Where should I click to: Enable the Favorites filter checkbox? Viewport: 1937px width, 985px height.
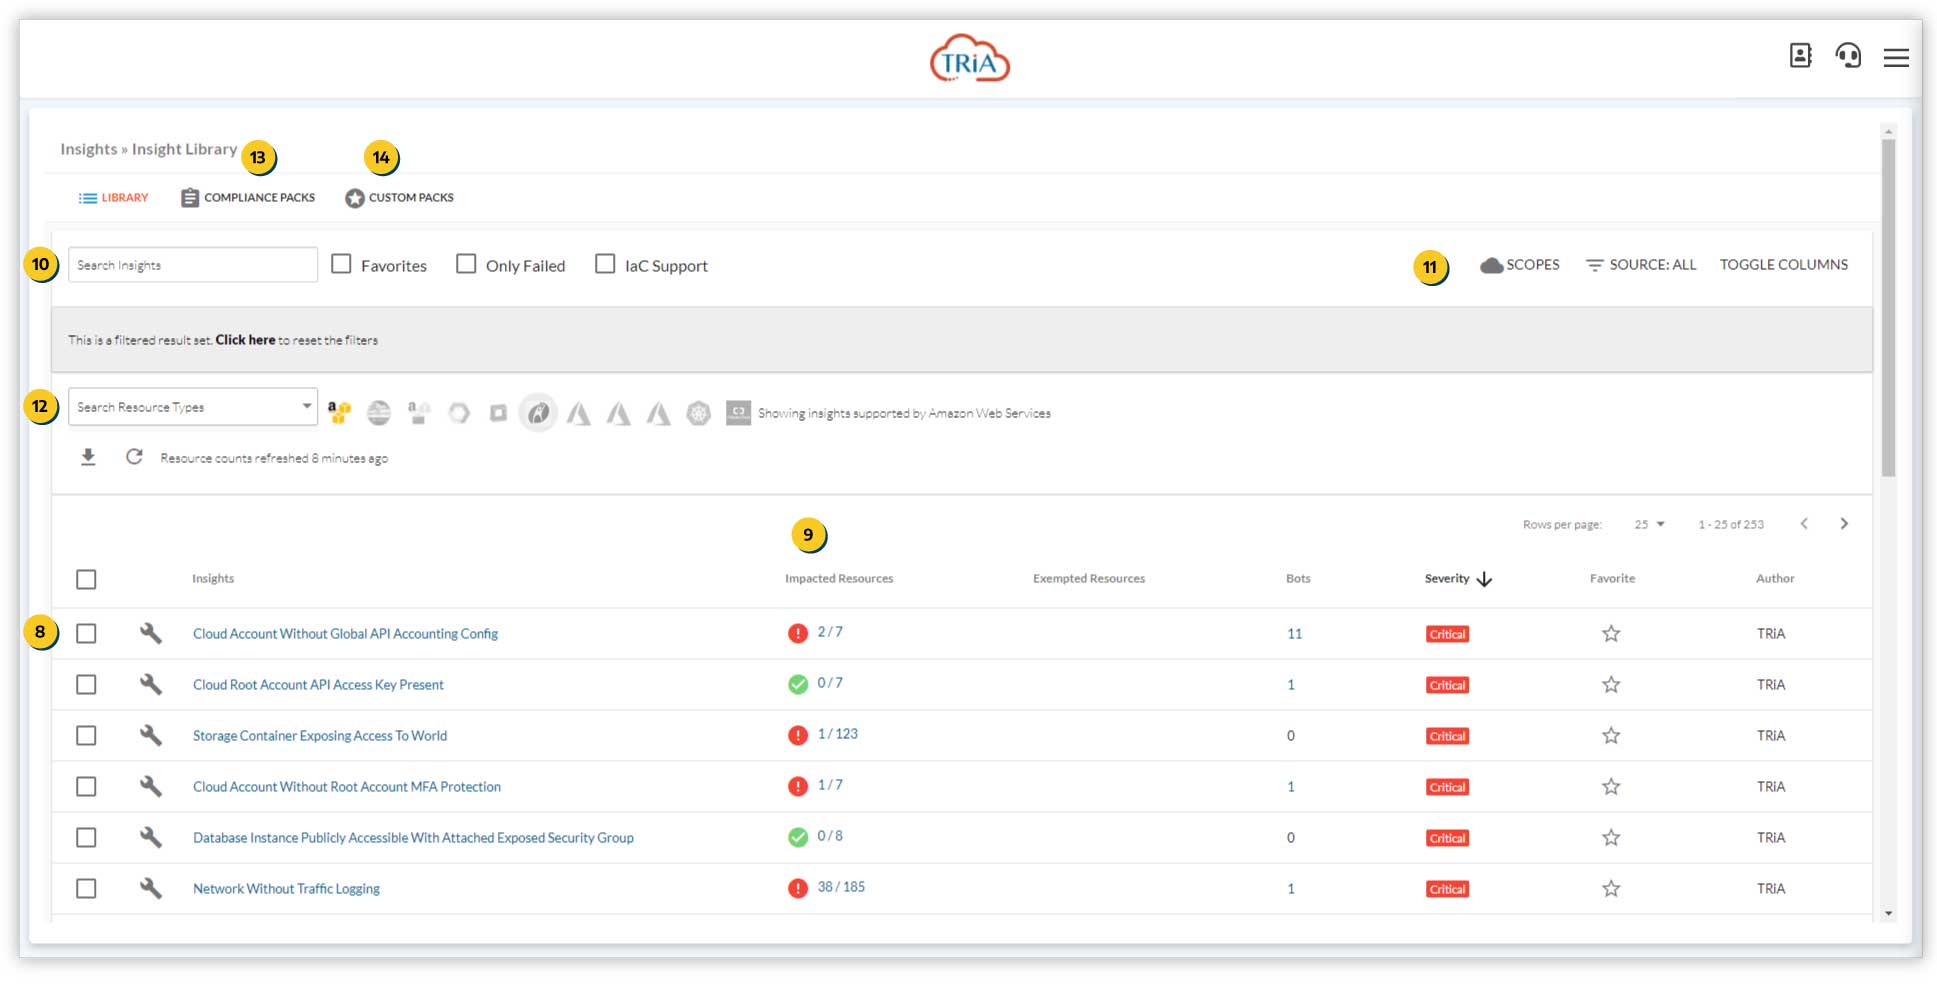[x=341, y=264]
